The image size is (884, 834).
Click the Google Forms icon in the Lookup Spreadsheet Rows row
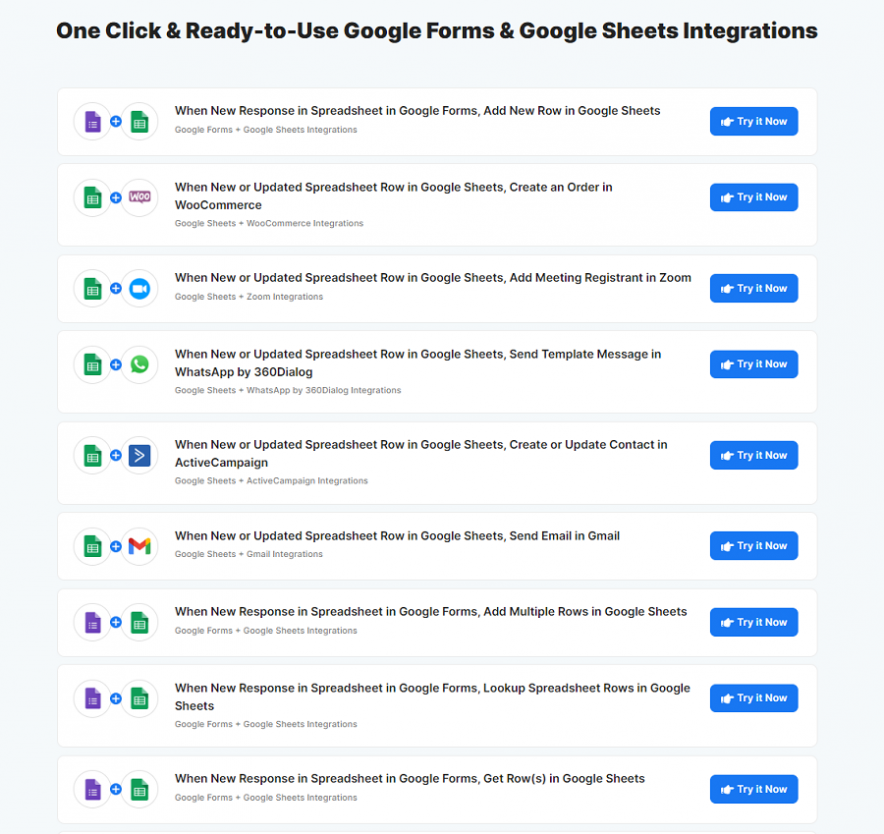click(x=92, y=698)
